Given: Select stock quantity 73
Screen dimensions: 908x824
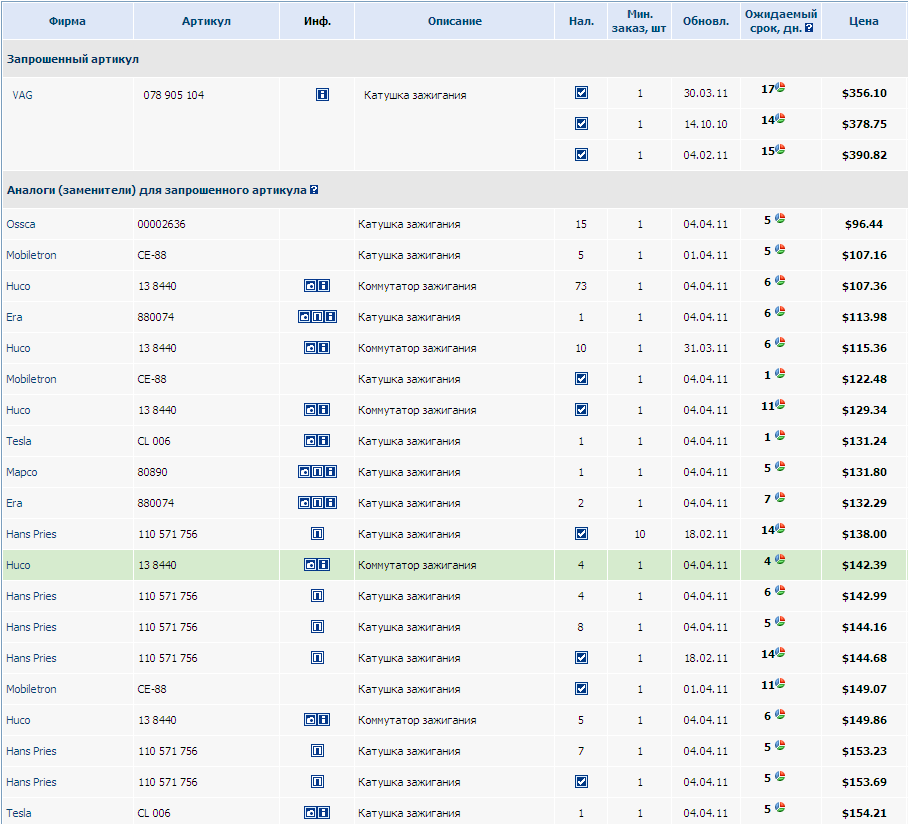Looking at the screenshot, I should [581, 286].
